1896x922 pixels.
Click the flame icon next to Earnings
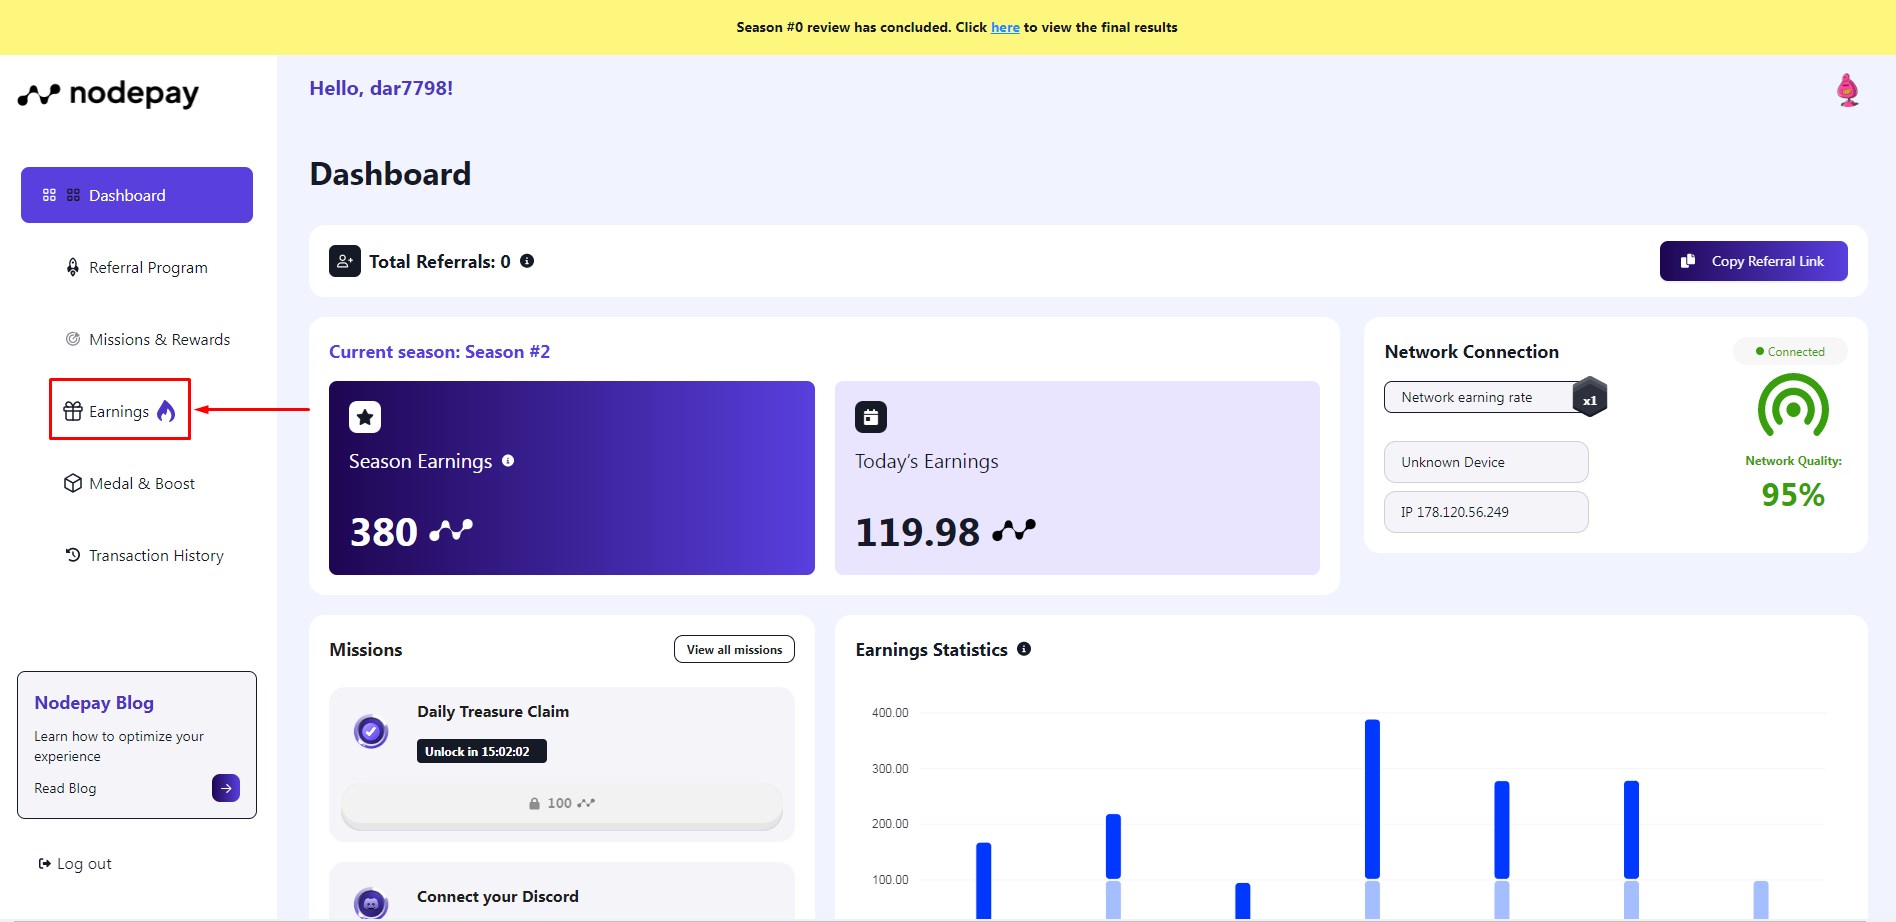click(166, 411)
